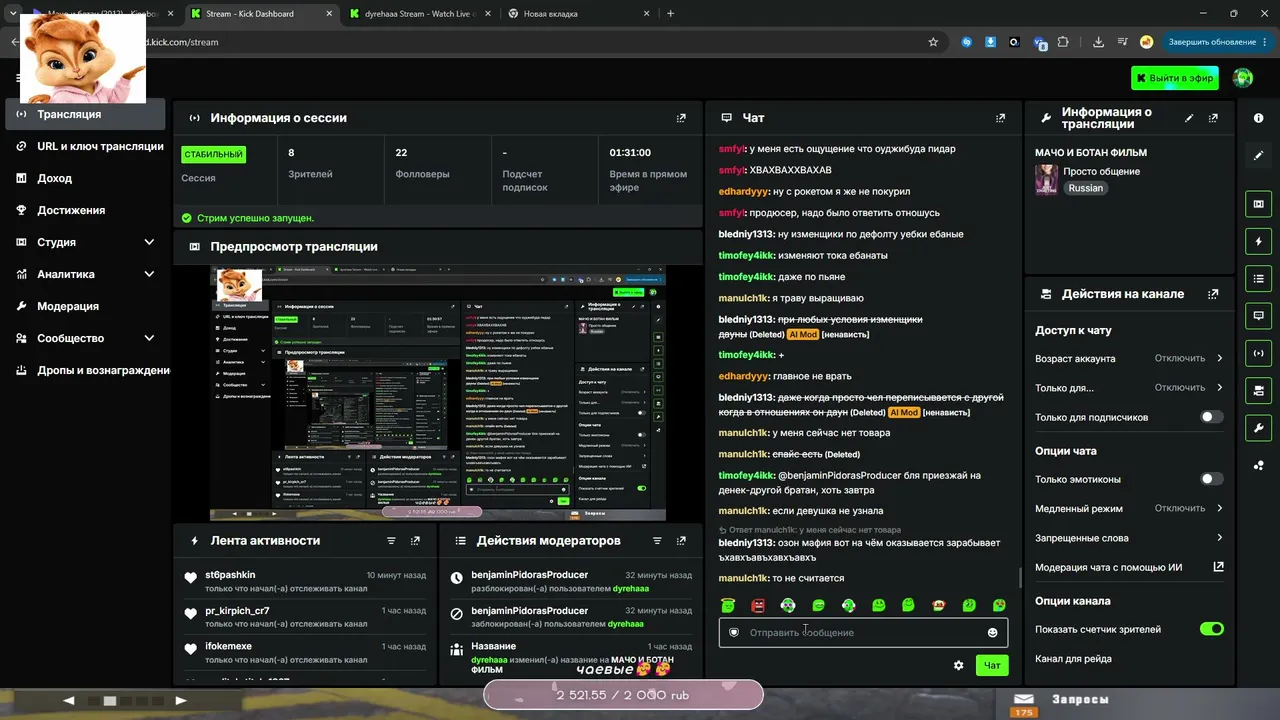Insert the red angry face emote
1280x720 pixels.
point(758,605)
